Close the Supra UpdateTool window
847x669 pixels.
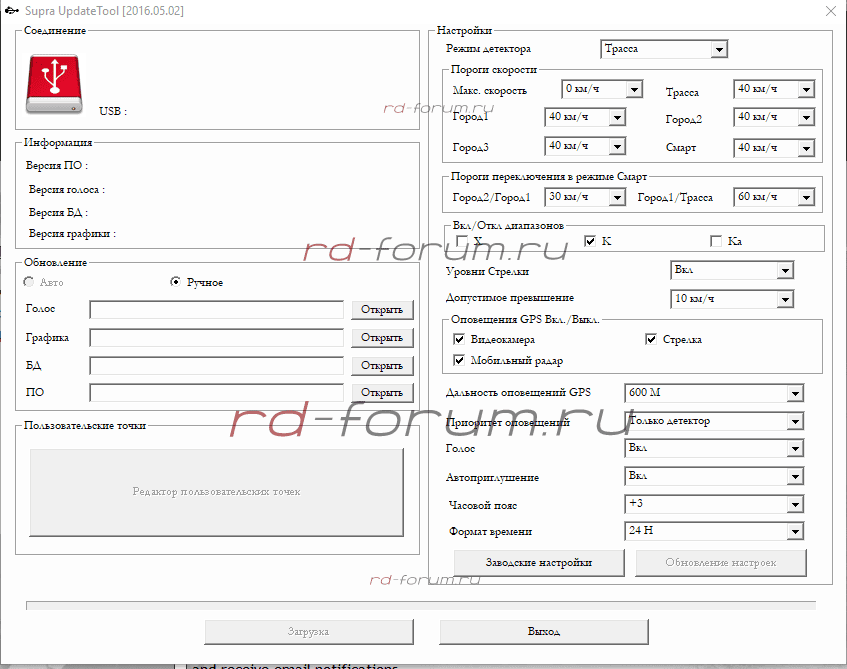tap(829, 11)
